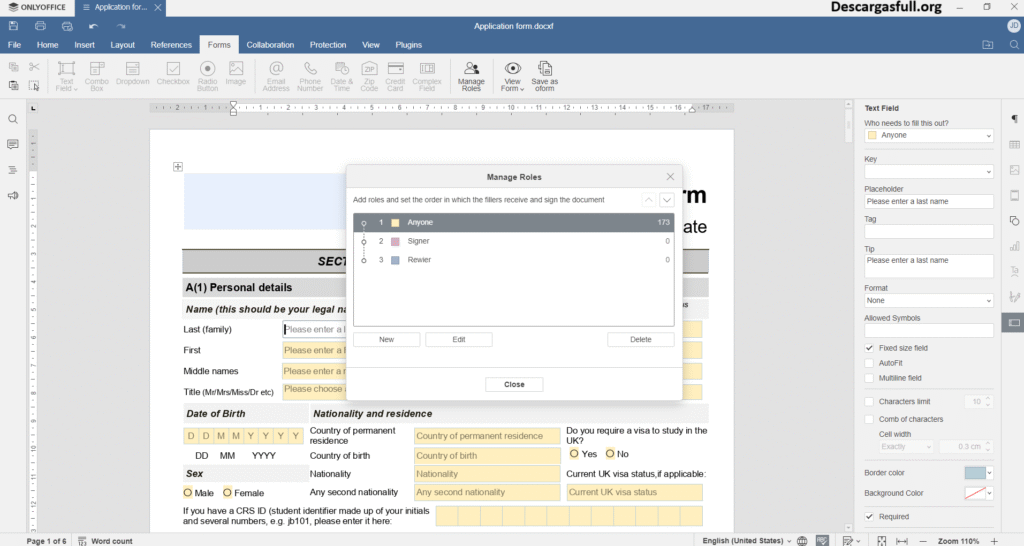Insert a Radio Button field
This screenshot has height=546, width=1024.
pyautogui.click(x=207, y=75)
